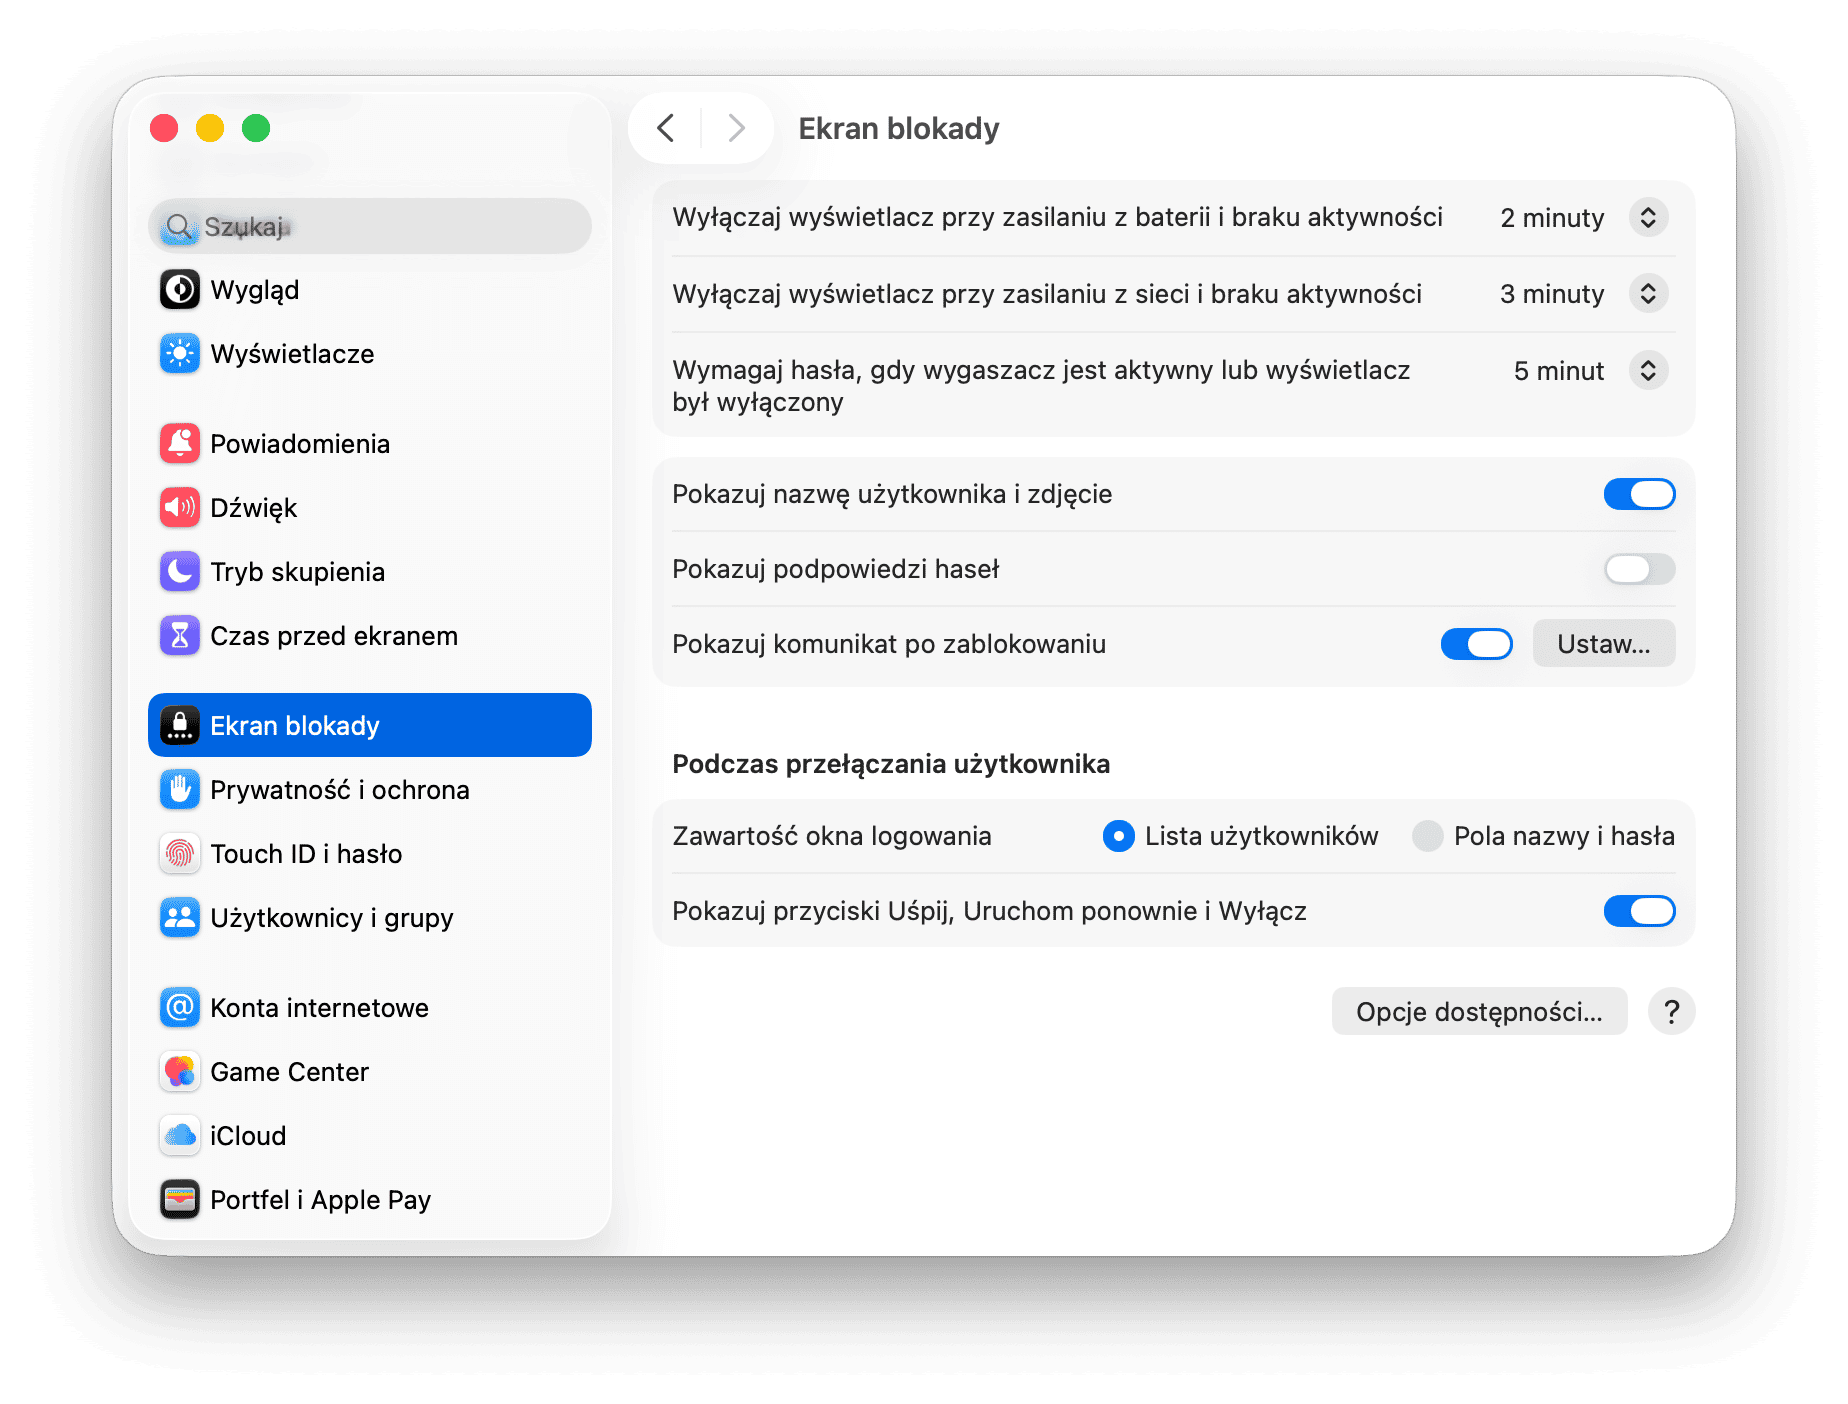The image size is (1848, 1404).
Task: Select Pola nazwy i hasła radio option
Action: pos(1428,836)
